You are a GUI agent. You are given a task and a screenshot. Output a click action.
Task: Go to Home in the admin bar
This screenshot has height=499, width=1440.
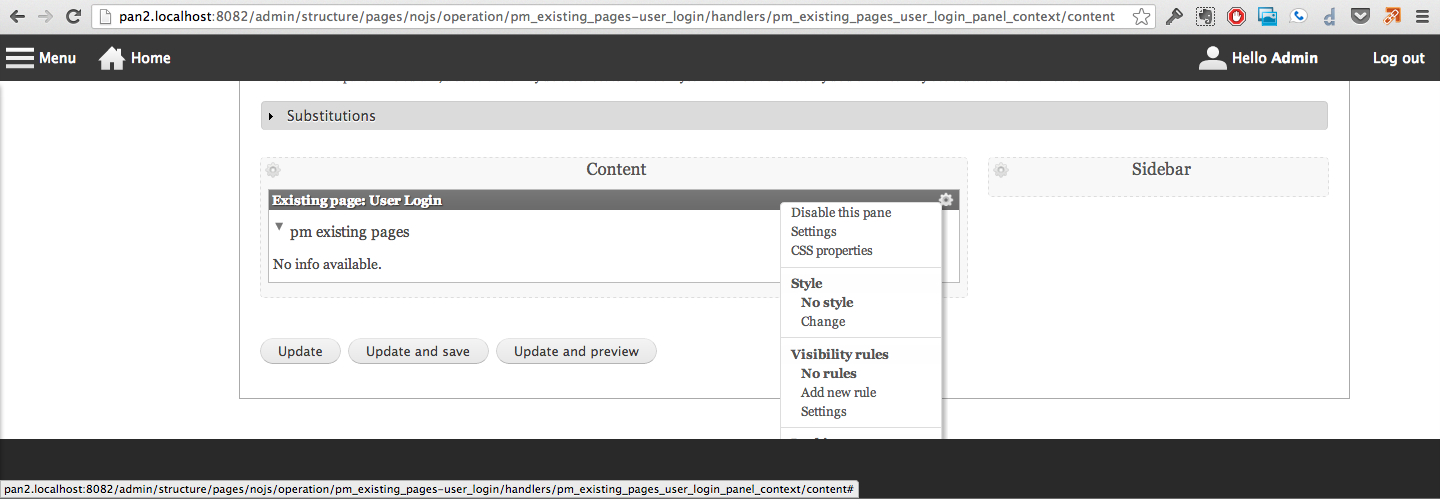(135, 58)
